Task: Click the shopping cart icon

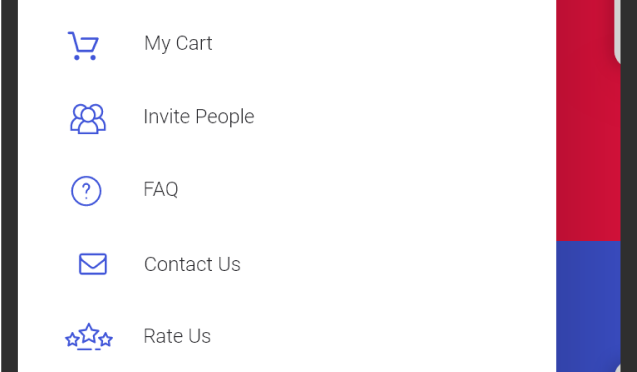Action: click(83, 45)
